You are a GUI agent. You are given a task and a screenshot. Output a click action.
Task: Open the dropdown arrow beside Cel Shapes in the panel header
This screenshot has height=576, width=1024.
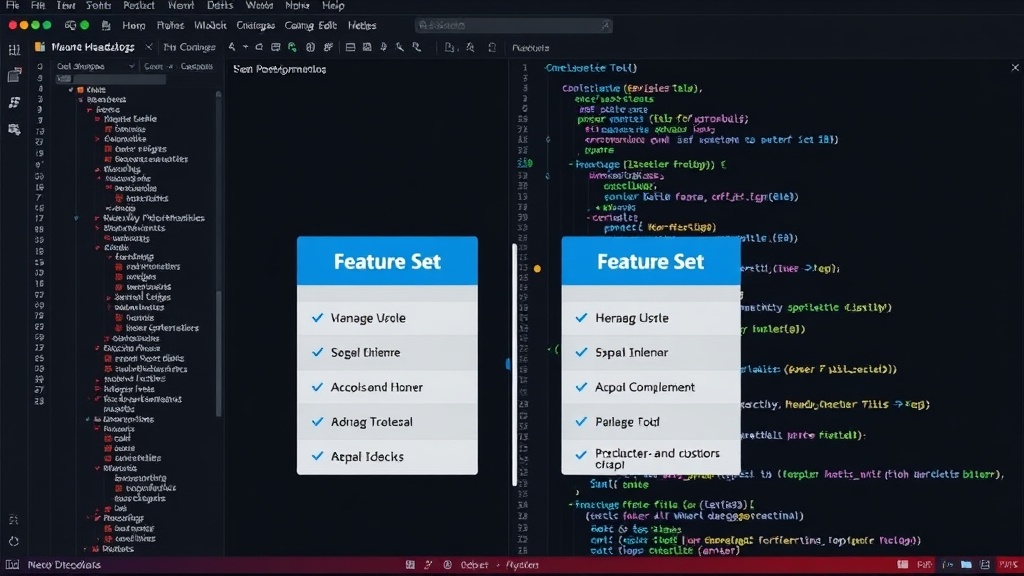131,66
